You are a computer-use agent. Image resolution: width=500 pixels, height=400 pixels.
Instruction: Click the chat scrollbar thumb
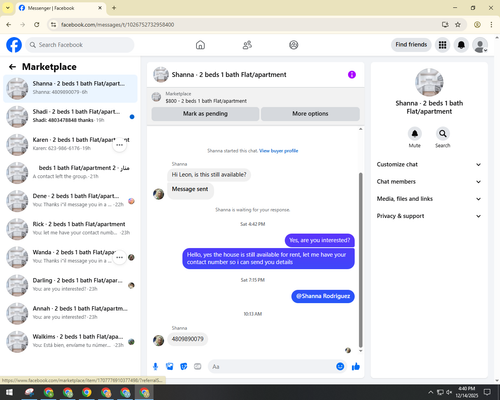point(360,260)
